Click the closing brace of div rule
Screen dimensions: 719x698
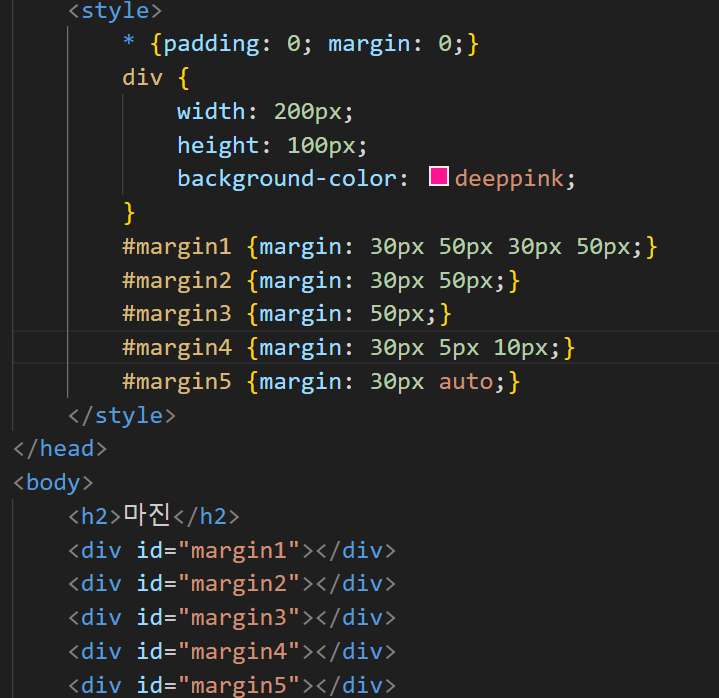[x=129, y=213]
